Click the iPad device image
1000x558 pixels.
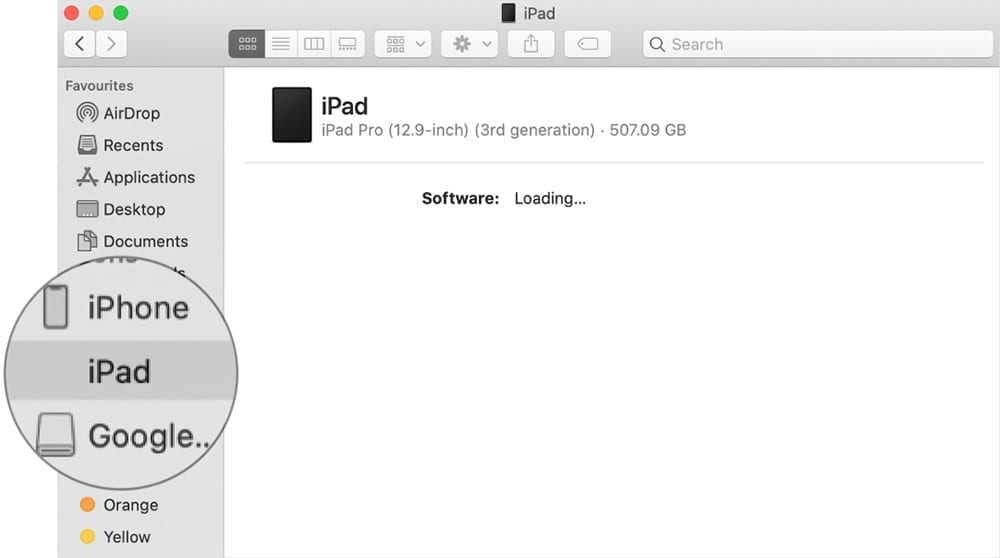point(292,115)
